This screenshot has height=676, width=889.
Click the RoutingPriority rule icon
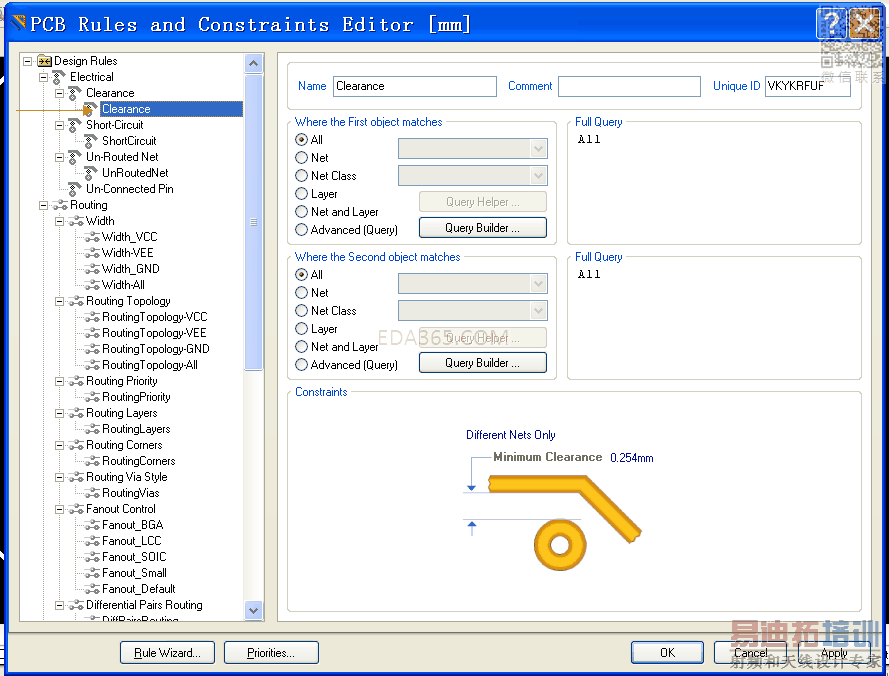(x=92, y=397)
